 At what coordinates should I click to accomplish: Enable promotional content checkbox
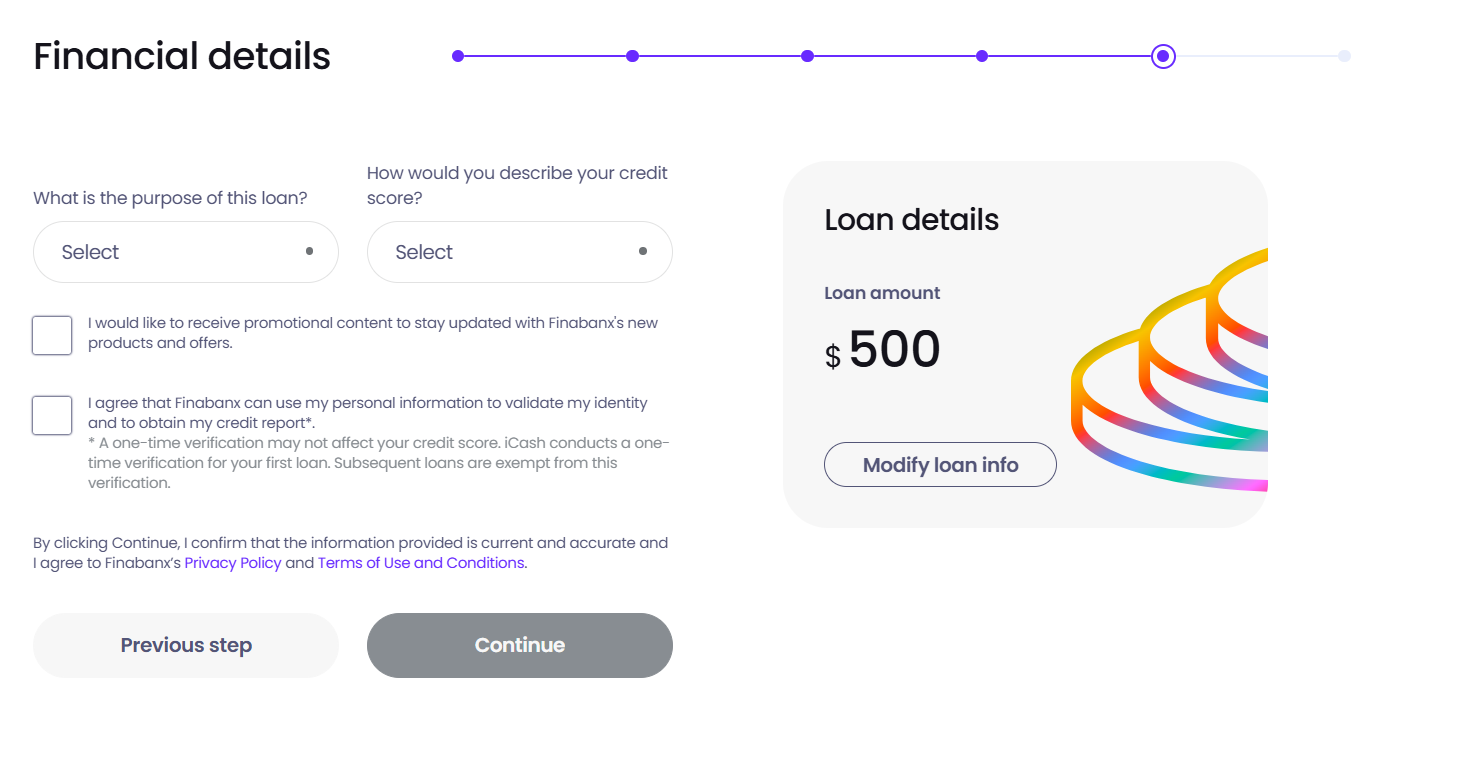[52, 335]
